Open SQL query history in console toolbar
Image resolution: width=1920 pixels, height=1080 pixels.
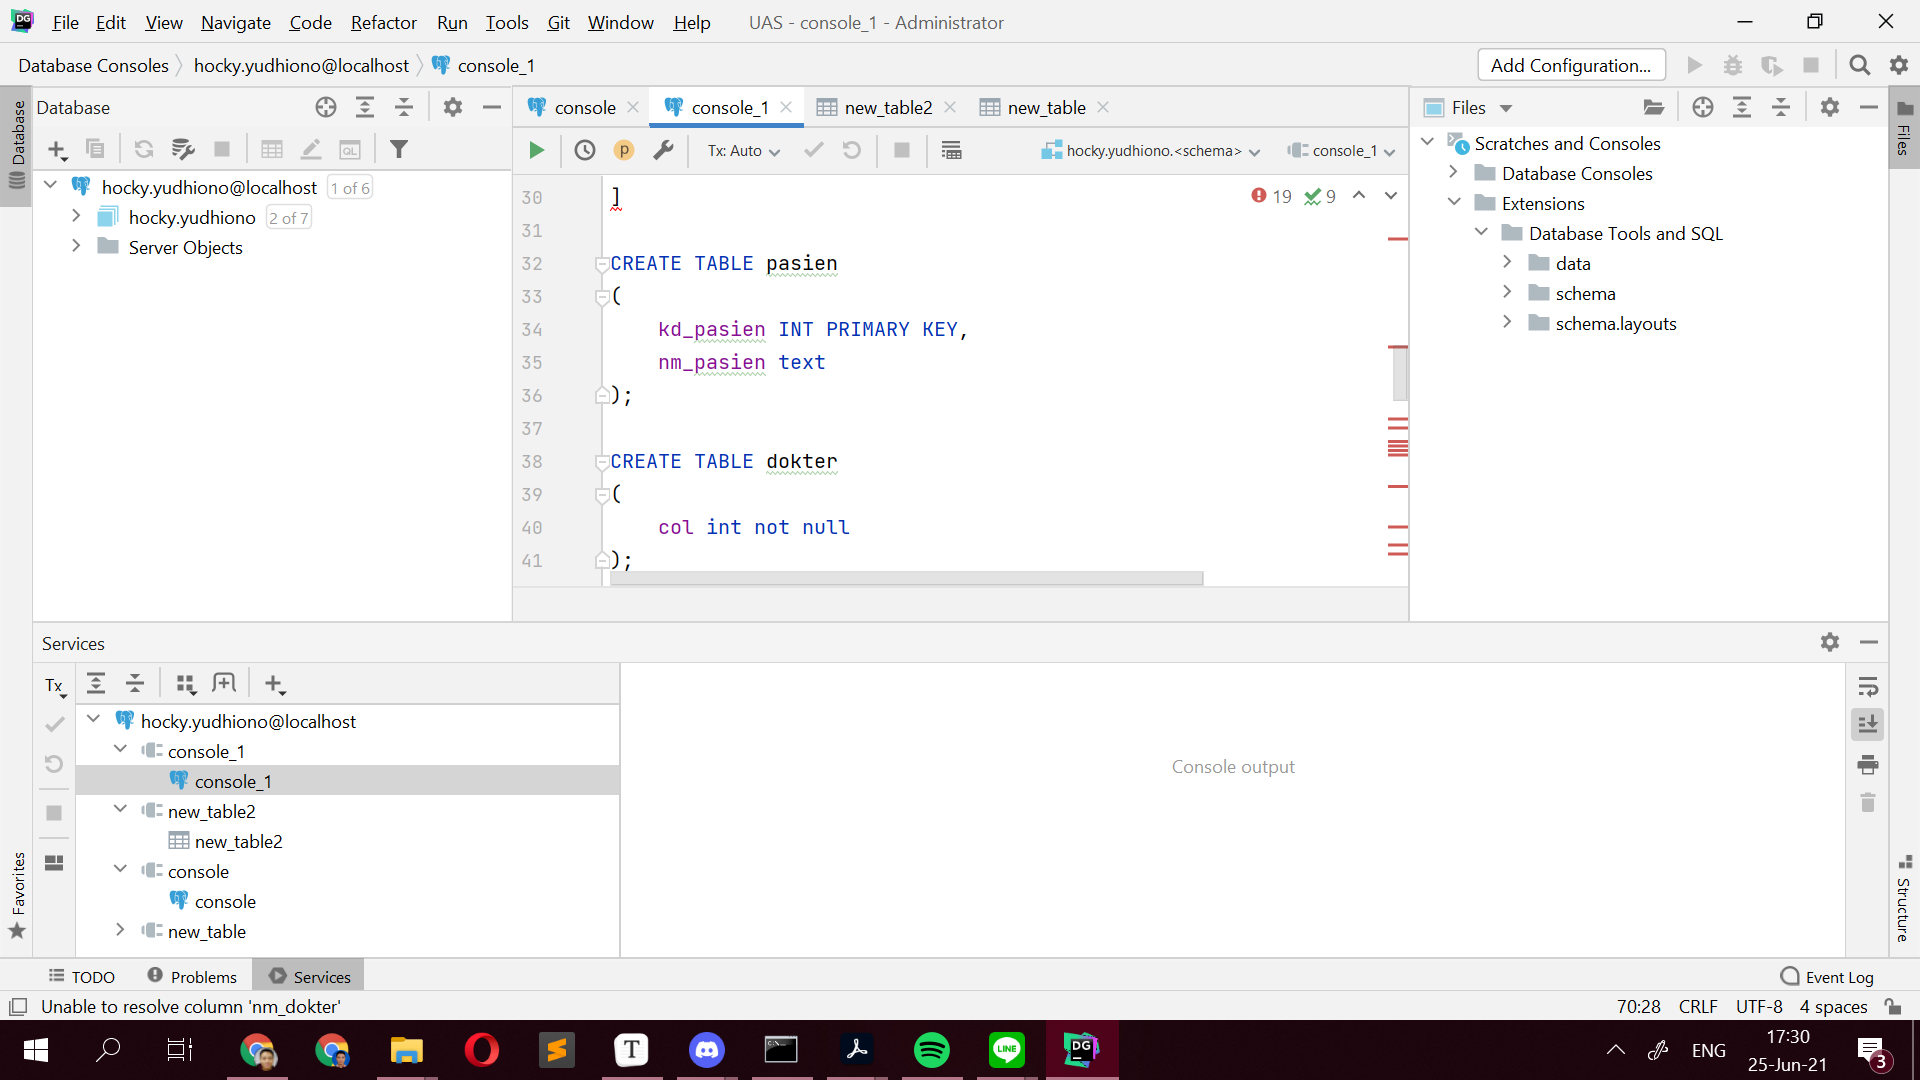[586, 150]
